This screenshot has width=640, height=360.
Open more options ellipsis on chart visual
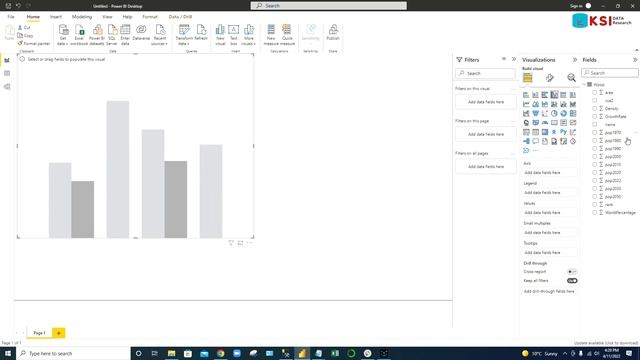pos(249,243)
